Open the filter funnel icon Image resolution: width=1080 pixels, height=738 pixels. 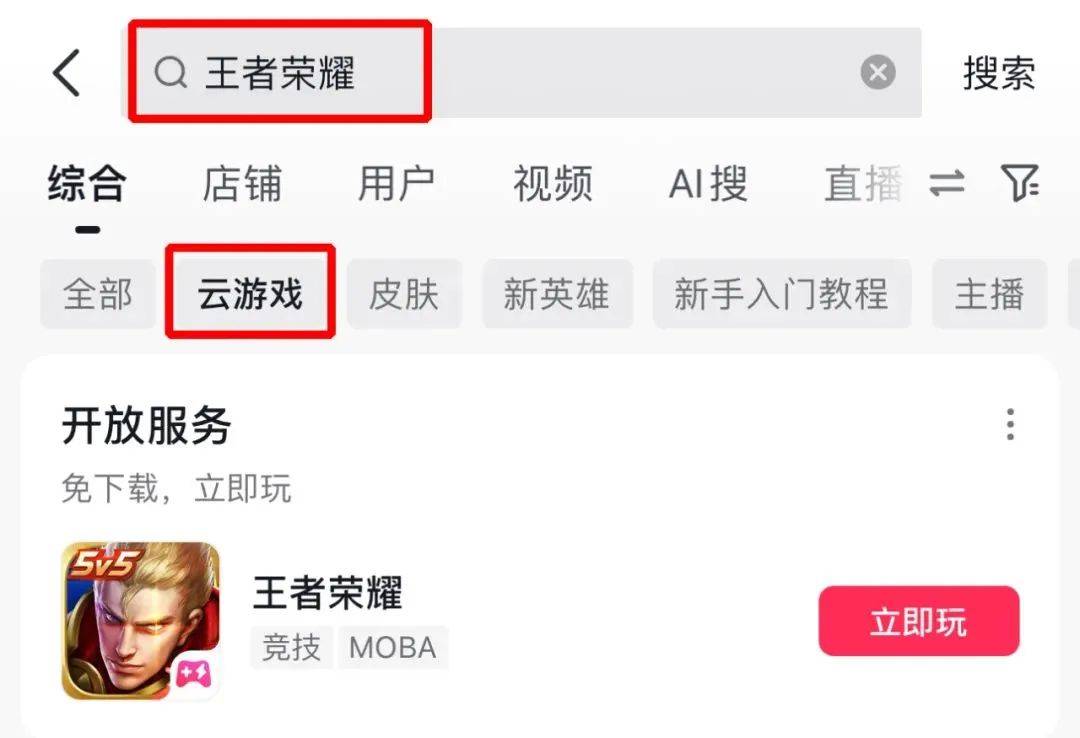click(1020, 183)
